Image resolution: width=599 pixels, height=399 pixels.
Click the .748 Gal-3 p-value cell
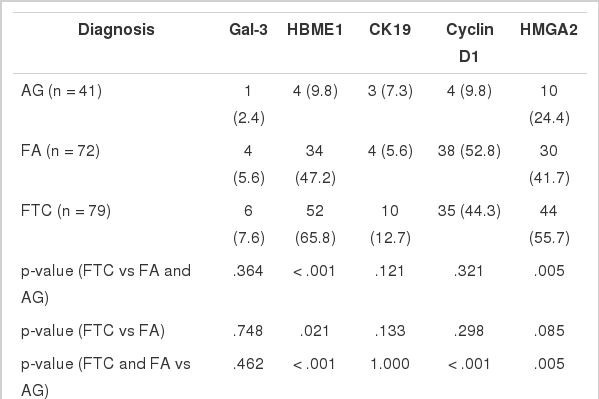pyautogui.click(x=248, y=331)
